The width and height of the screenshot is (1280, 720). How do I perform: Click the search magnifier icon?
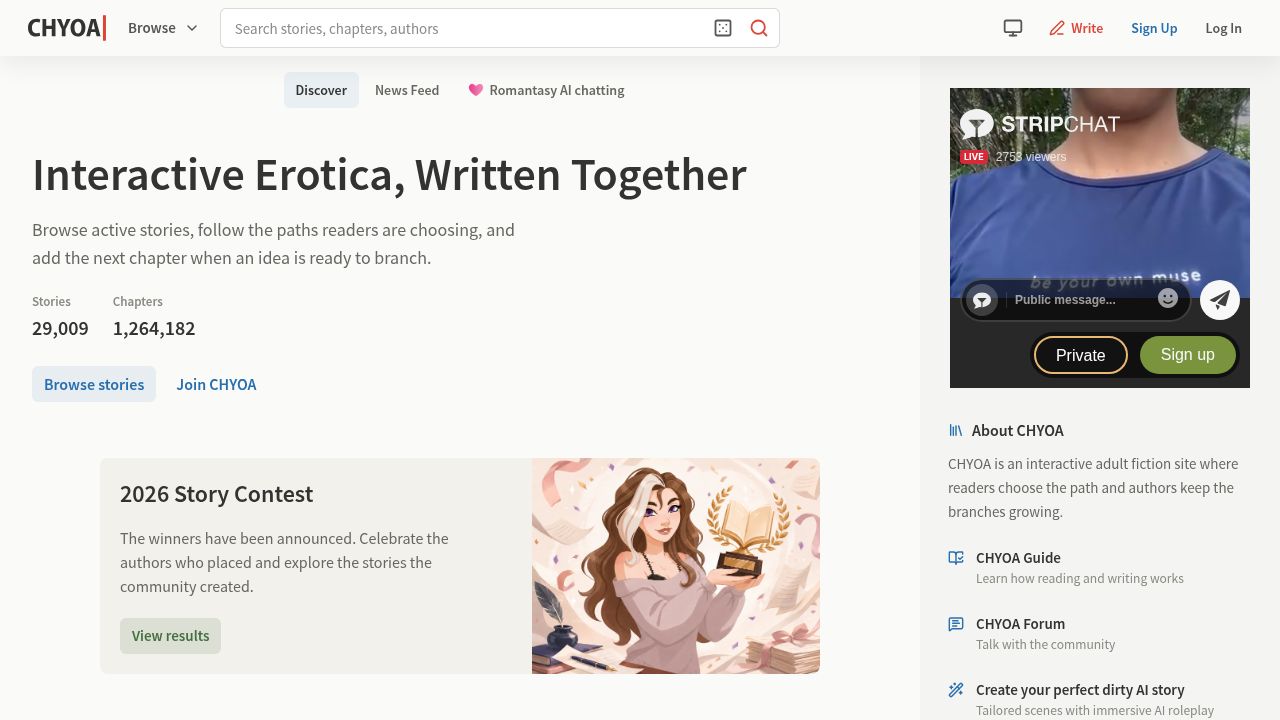tap(759, 28)
